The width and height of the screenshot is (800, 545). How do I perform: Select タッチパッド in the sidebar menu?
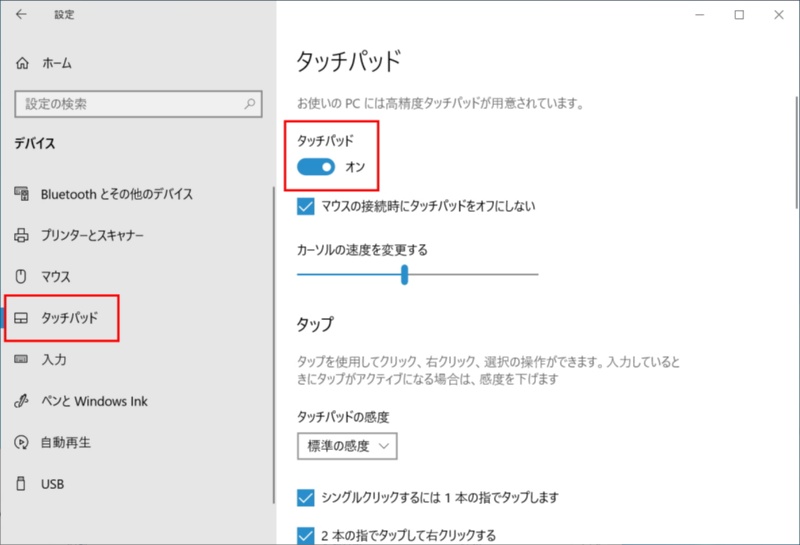point(69,318)
